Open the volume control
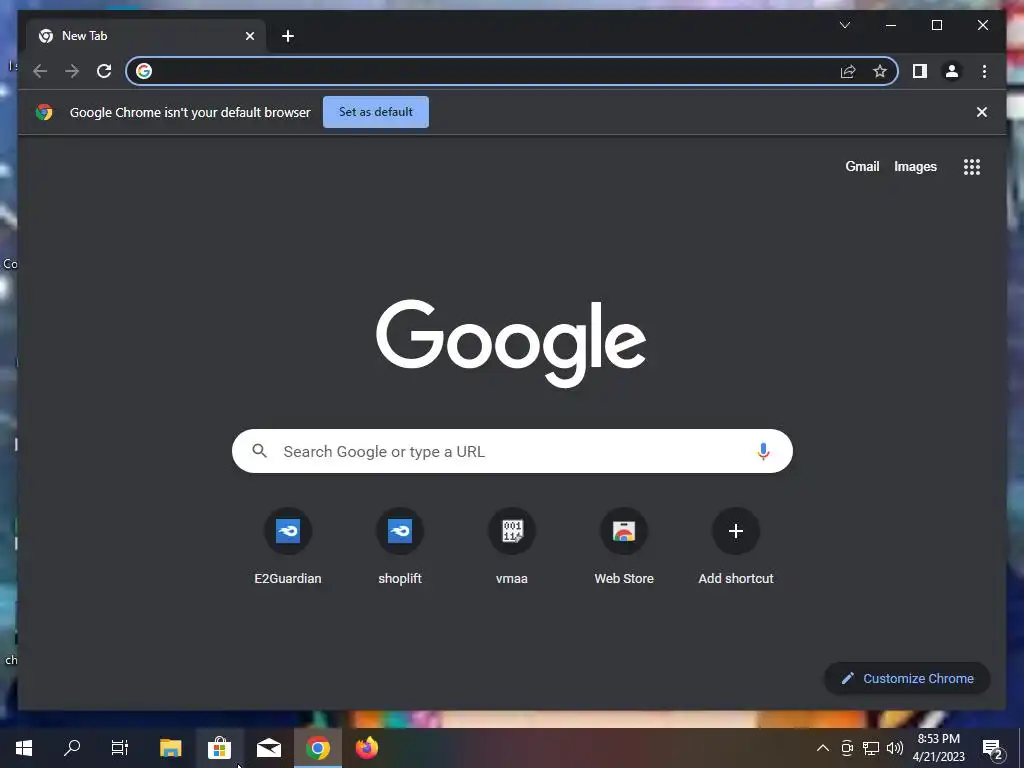1024x768 pixels. (895, 748)
